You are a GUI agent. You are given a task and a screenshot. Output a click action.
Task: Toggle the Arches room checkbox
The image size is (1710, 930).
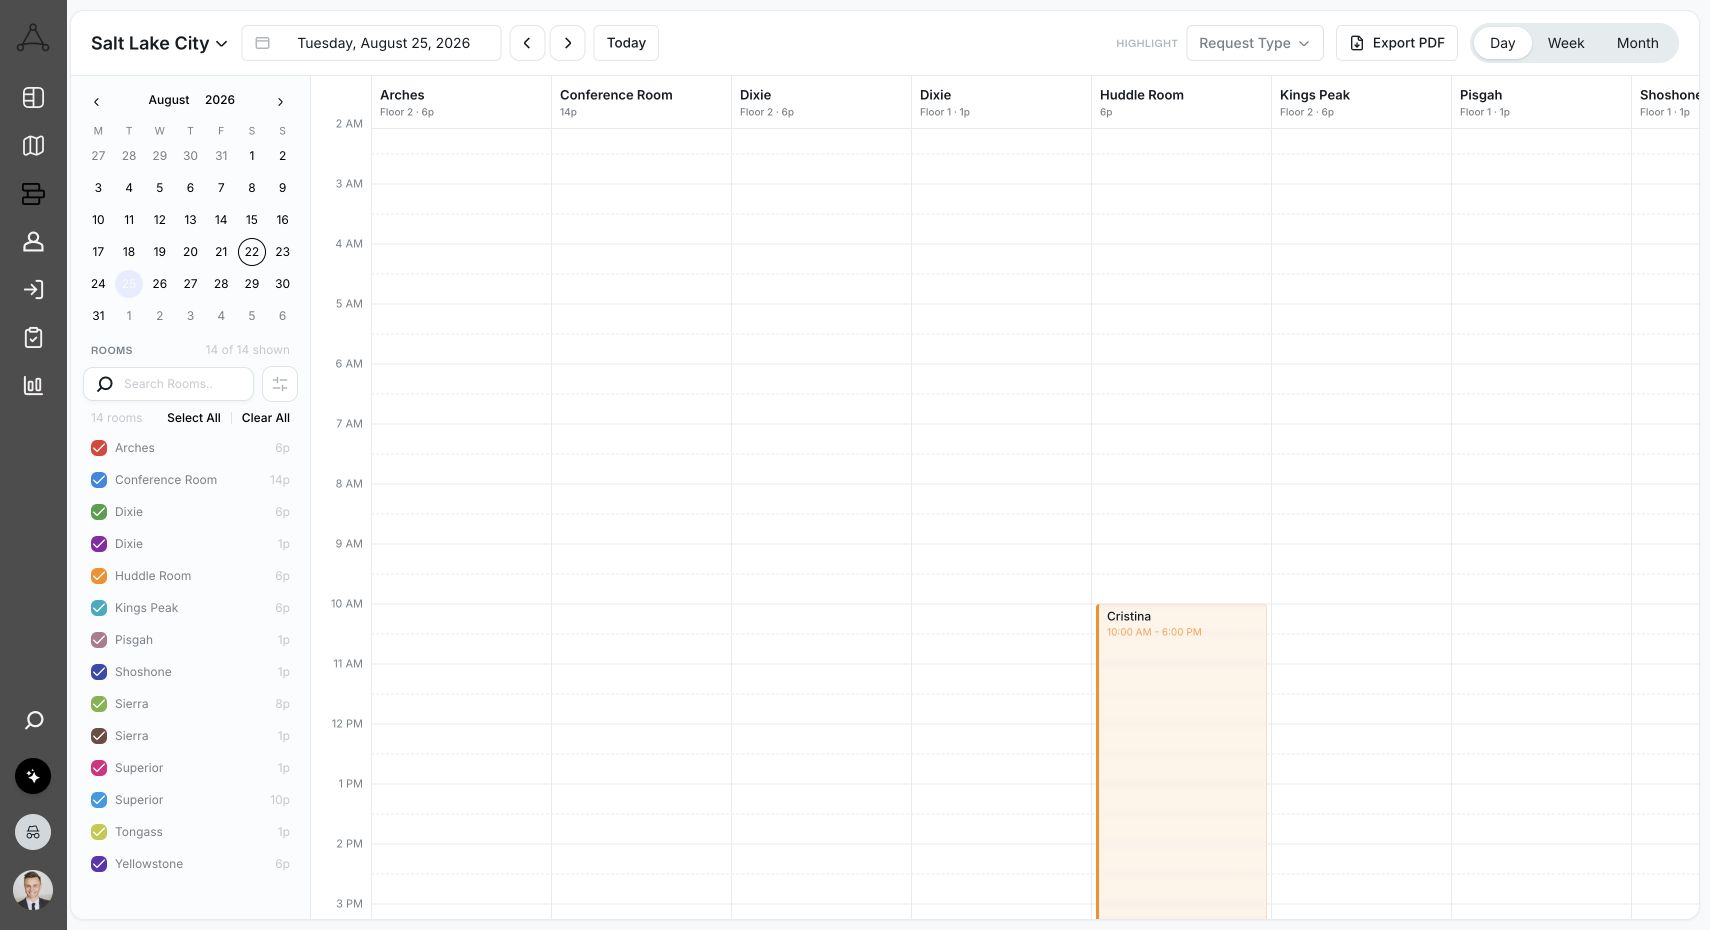99,448
